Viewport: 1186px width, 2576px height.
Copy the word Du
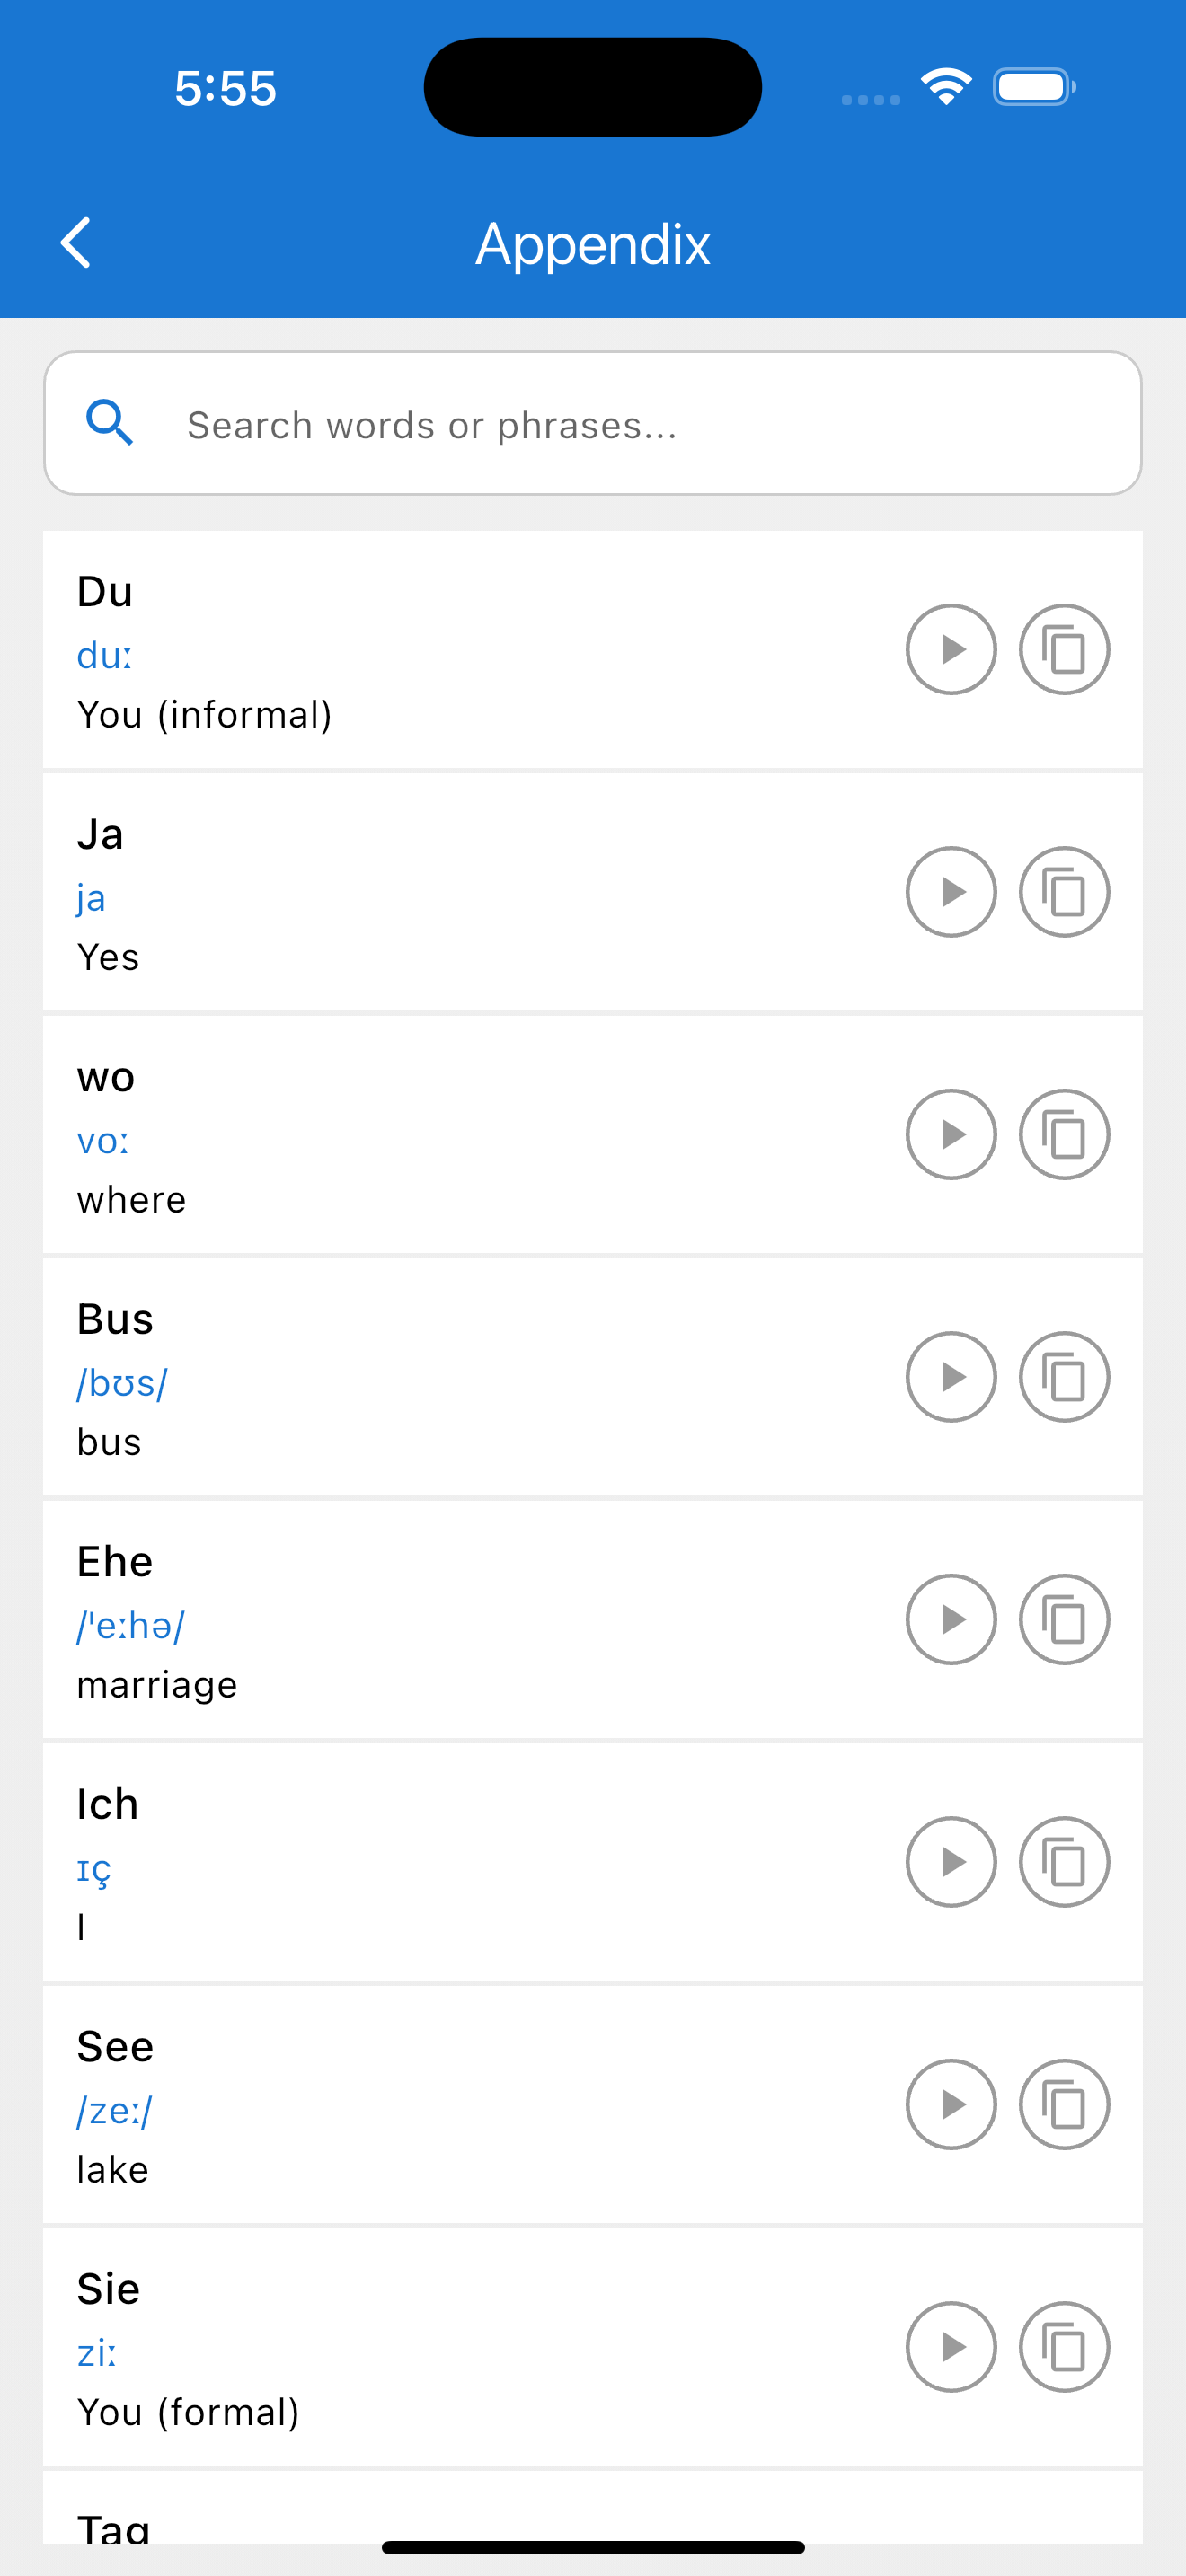coord(1064,649)
